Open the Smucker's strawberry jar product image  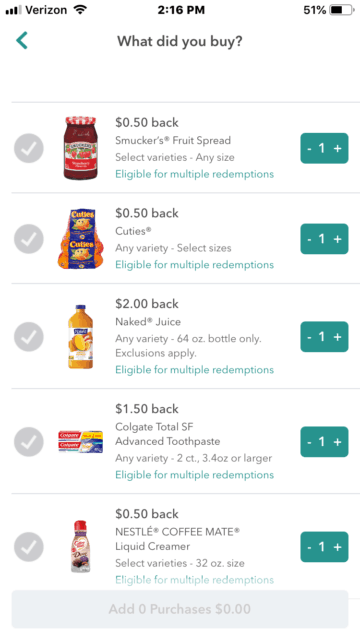click(x=81, y=148)
